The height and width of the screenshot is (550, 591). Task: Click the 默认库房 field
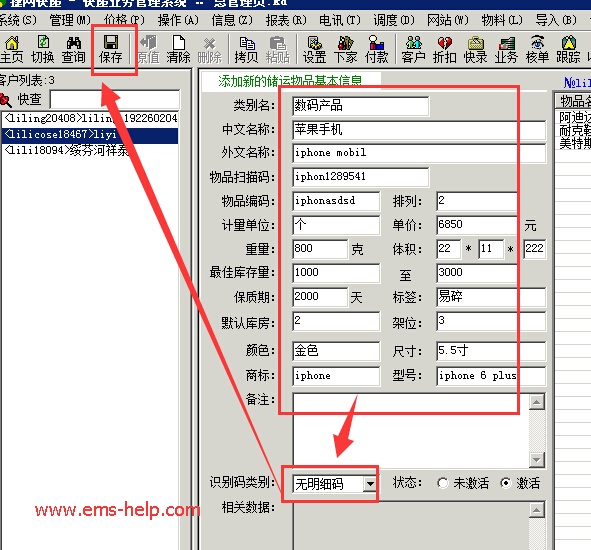336,322
